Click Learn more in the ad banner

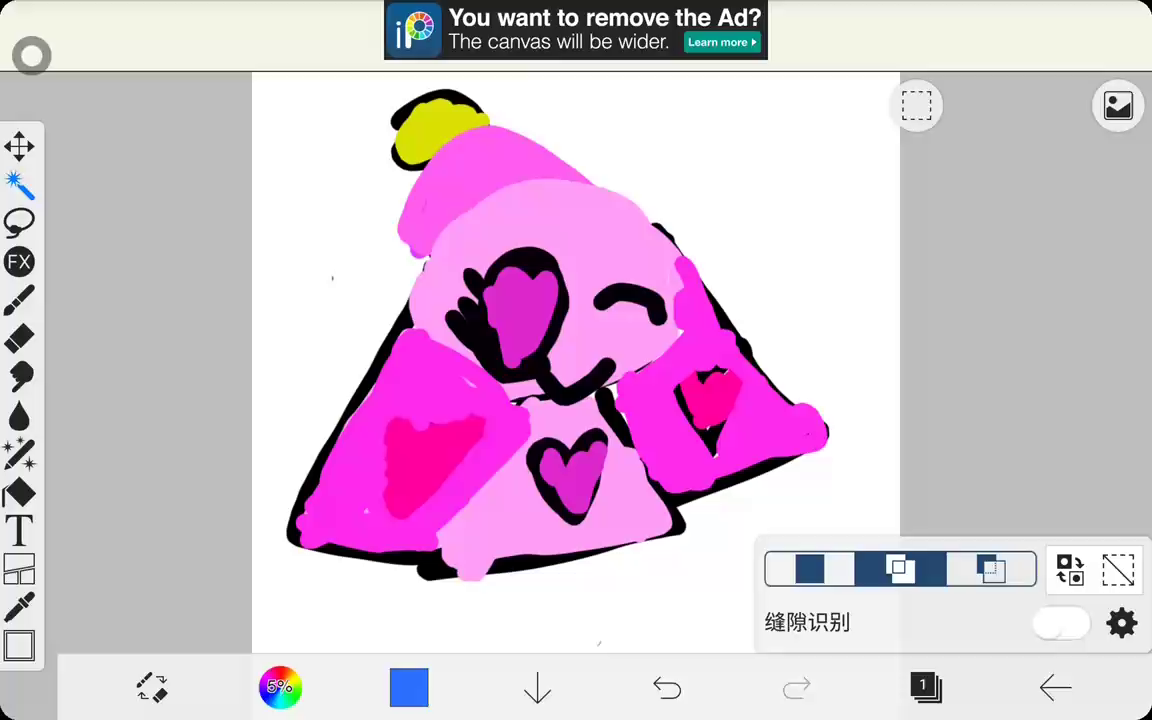pos(722,42)
